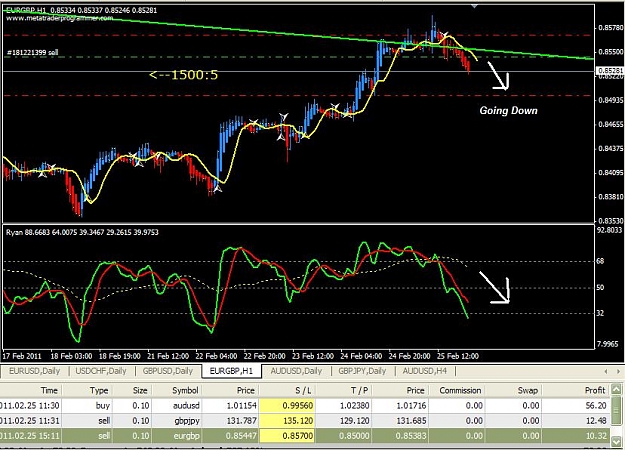Click the T / P column header
Viewport: 625px width, 450px height.
tap(342, 390)
